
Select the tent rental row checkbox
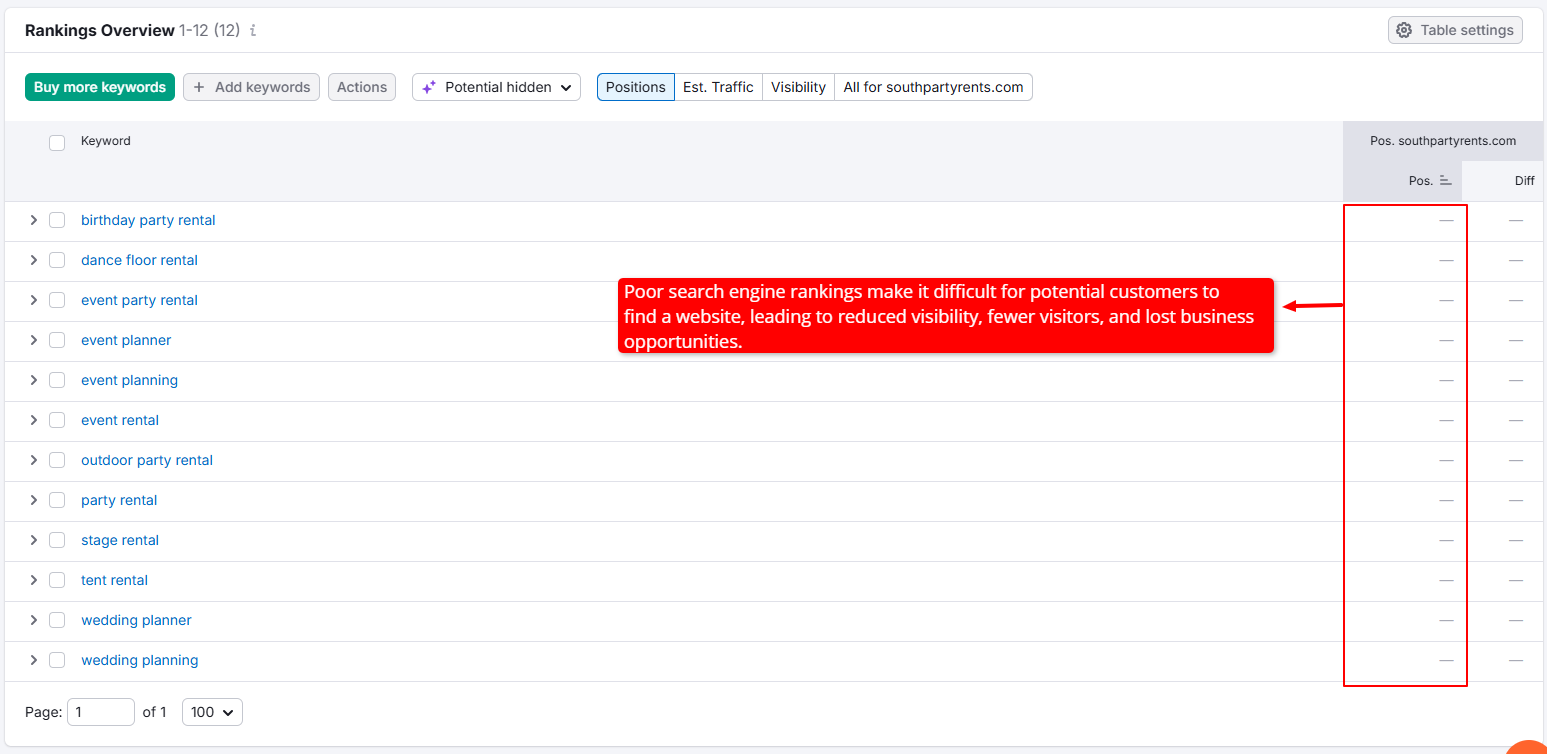pyautogui.click(x=57, y=580)
